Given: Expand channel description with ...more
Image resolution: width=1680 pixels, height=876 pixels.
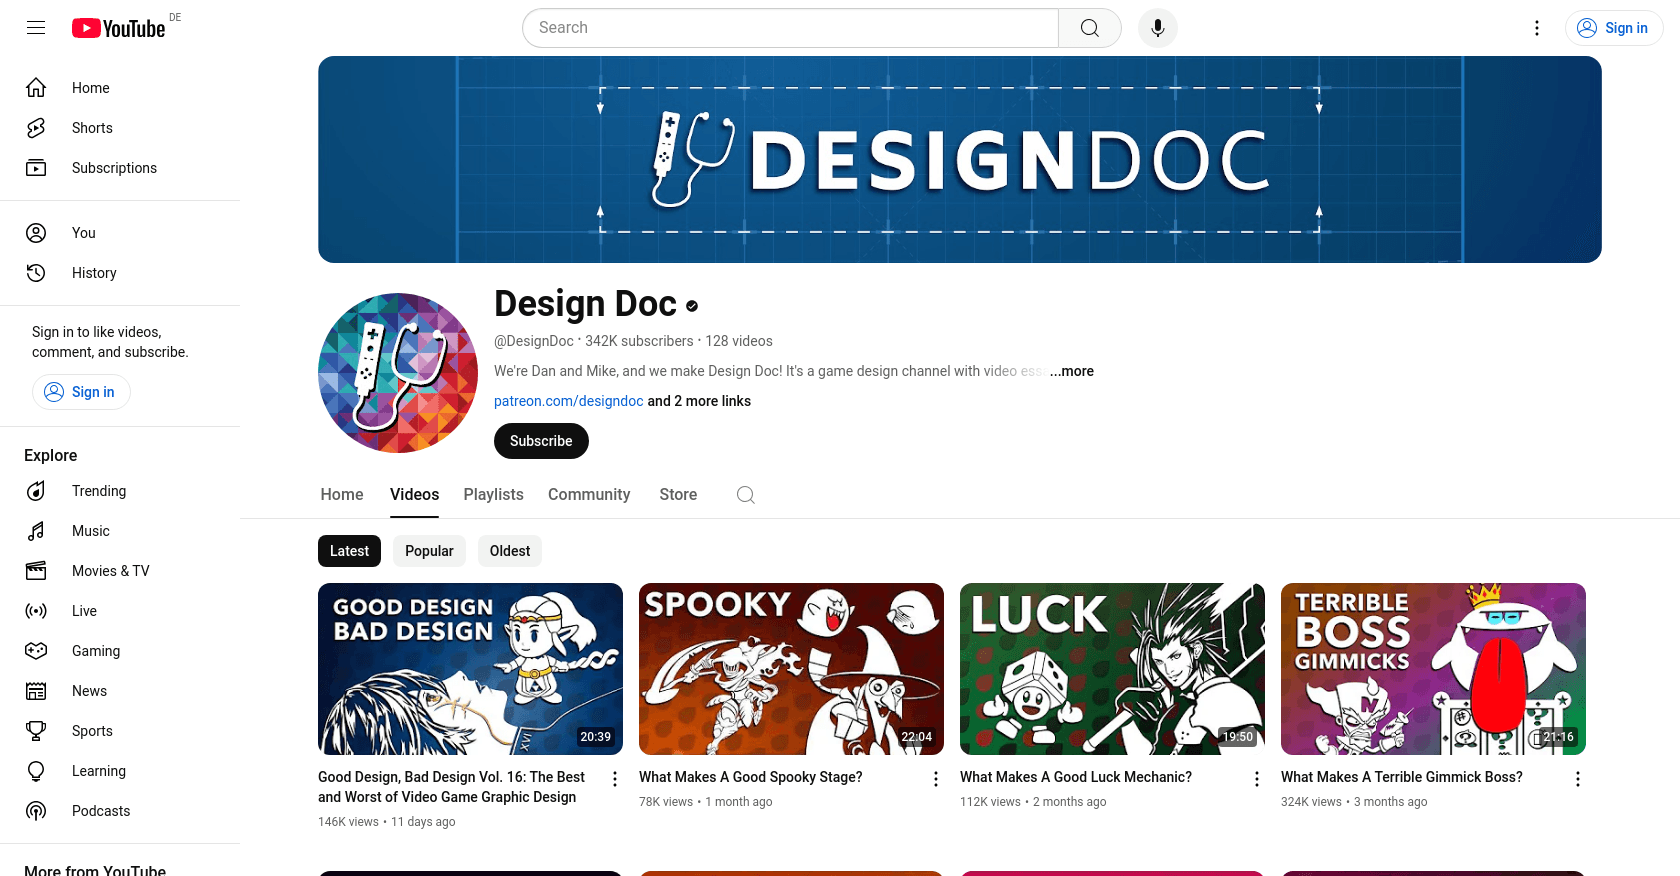Looking at the screenshot, I should [1072, 371].
